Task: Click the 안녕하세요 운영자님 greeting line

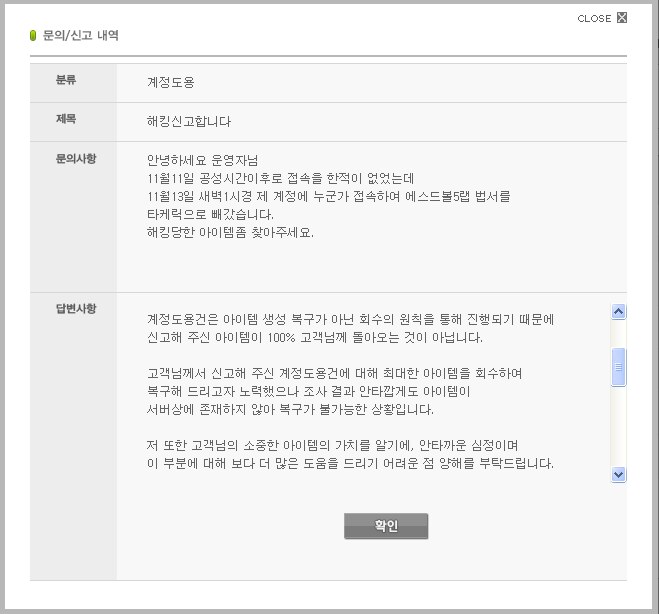Action: click(208, 160)
